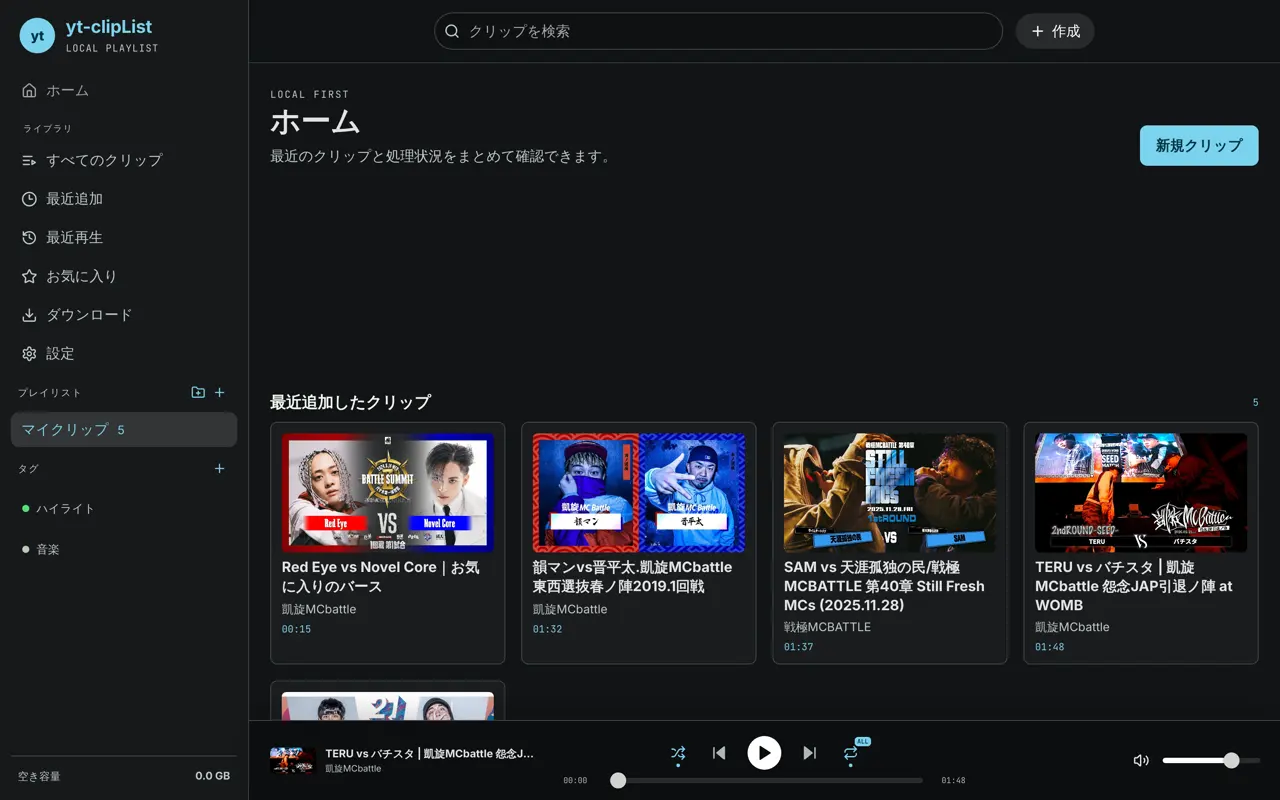Screen dimensions: 1280x800
Task: Click the SAM vs 天涯孤独の民 clip title
Action: tap(885, 586)
